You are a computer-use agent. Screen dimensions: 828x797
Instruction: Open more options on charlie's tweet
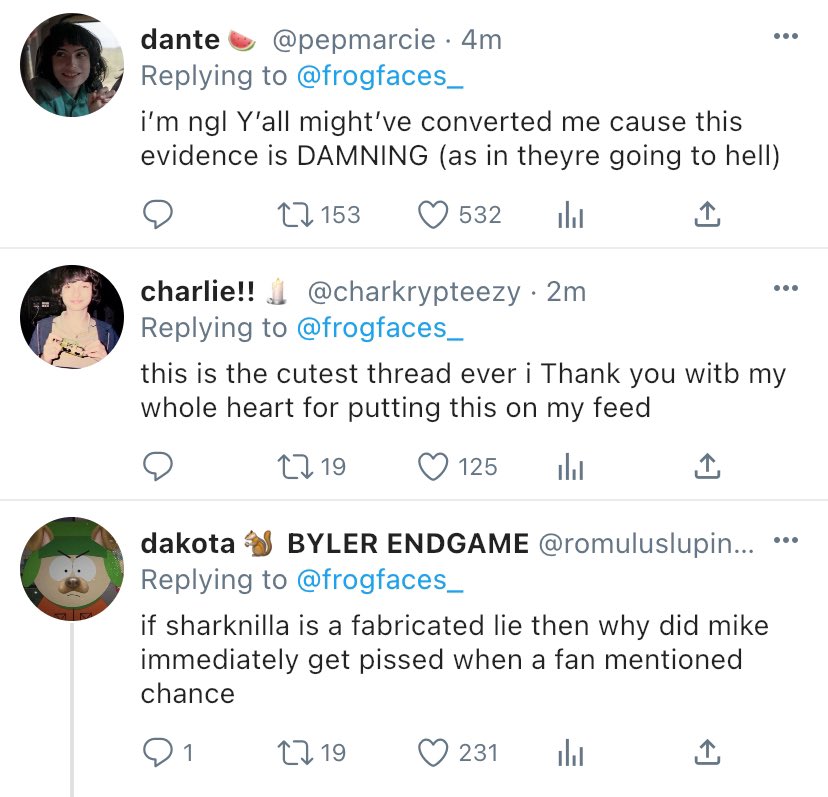tap(786, 290)
